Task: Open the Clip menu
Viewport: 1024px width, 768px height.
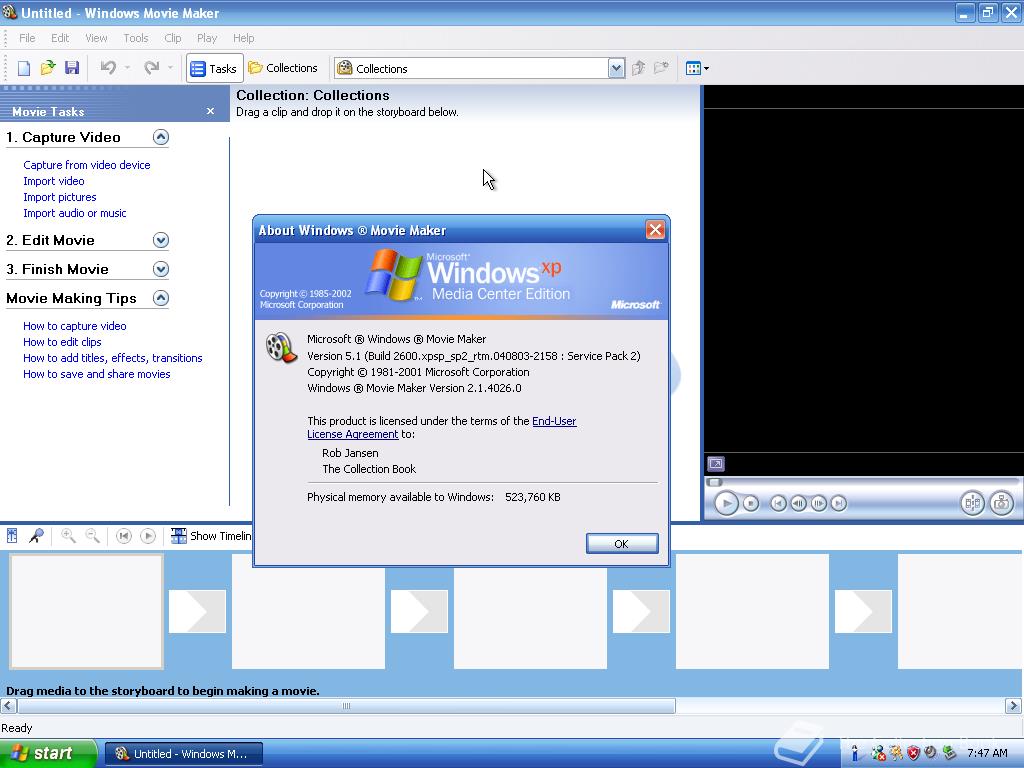Action: (173, 38)
